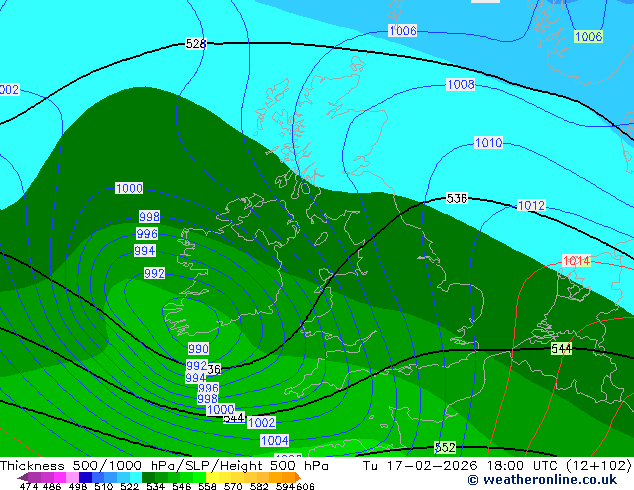Click the 992 label below the 990 label
634x490 pixels.
pyautogui.click(x=197, y=365)
